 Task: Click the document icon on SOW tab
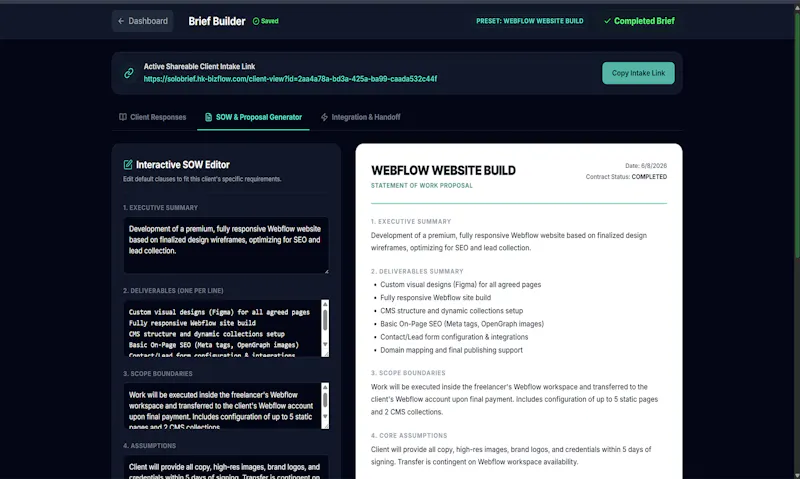208,117
